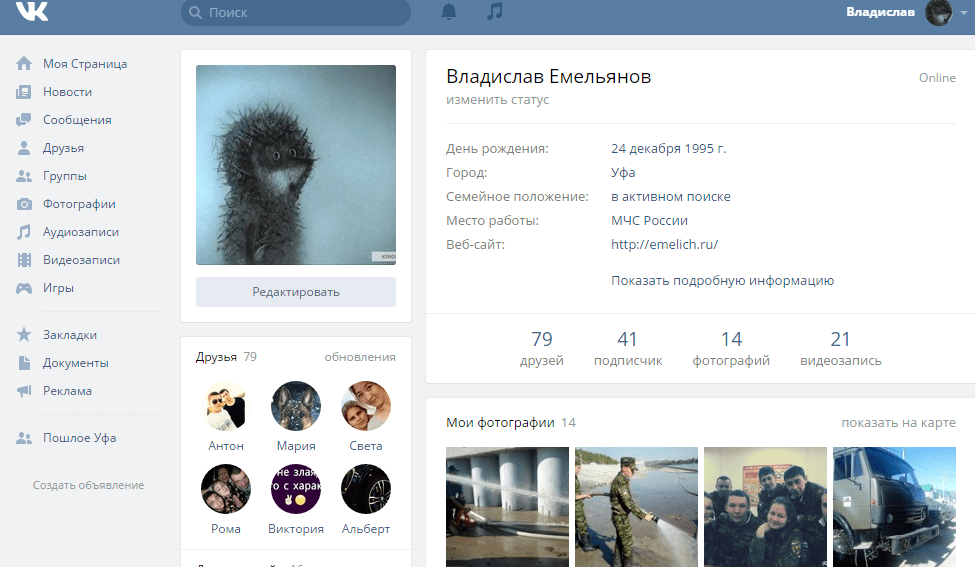Open the hedgehog profile photo

[x=296, y=165]
